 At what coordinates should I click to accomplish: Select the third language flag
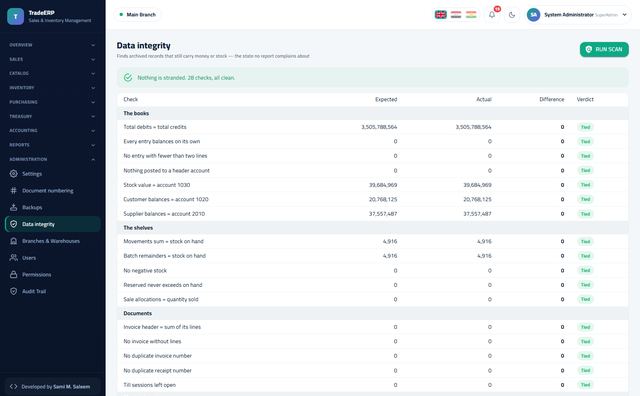(x=471, y=15)
